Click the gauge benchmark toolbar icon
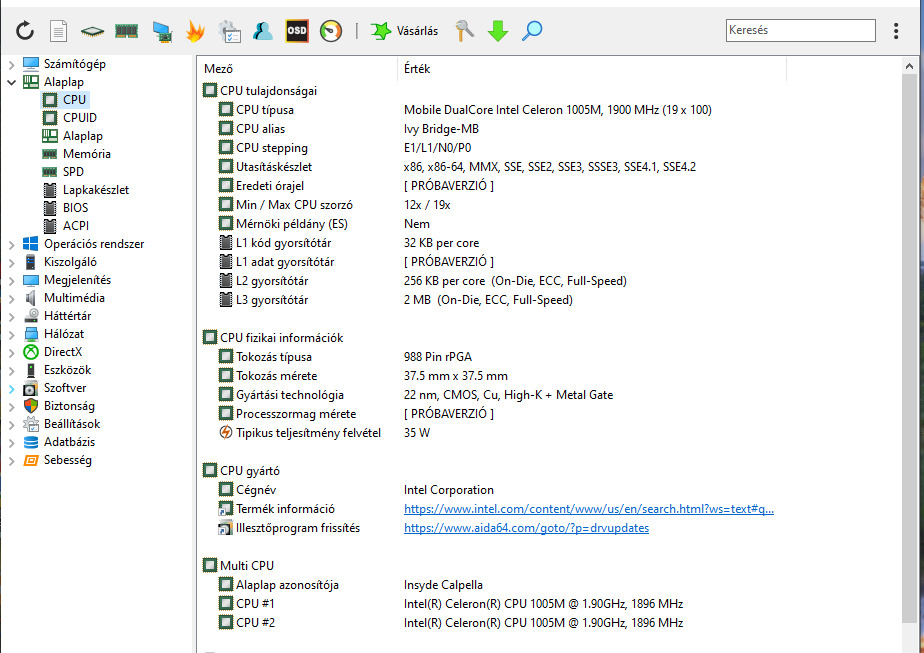 pos(331,31)
